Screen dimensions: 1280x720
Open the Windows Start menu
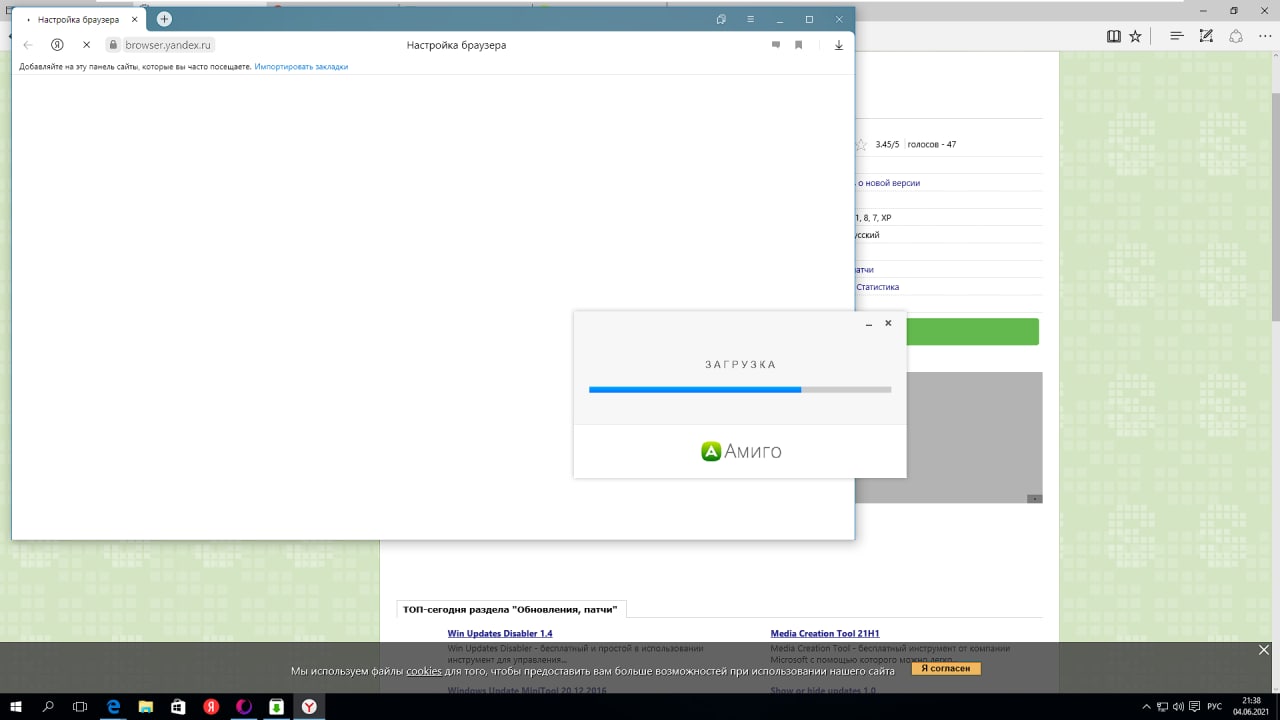pos(16,706)
